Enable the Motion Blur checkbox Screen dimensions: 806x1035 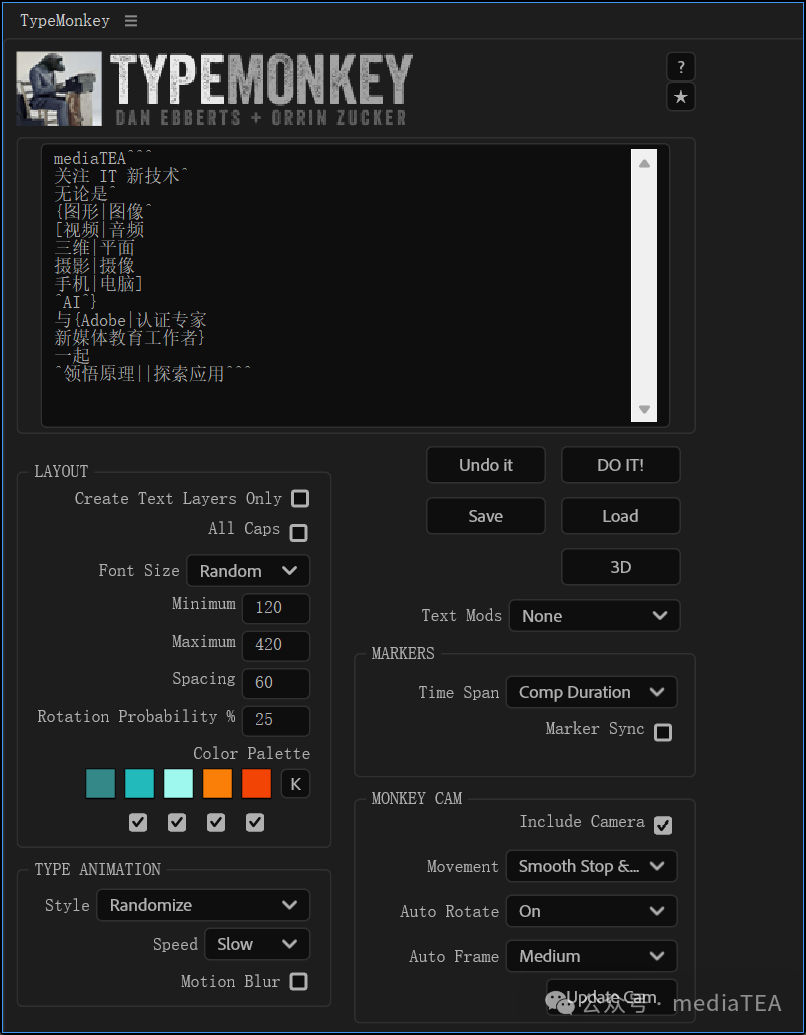click(299, 982)
